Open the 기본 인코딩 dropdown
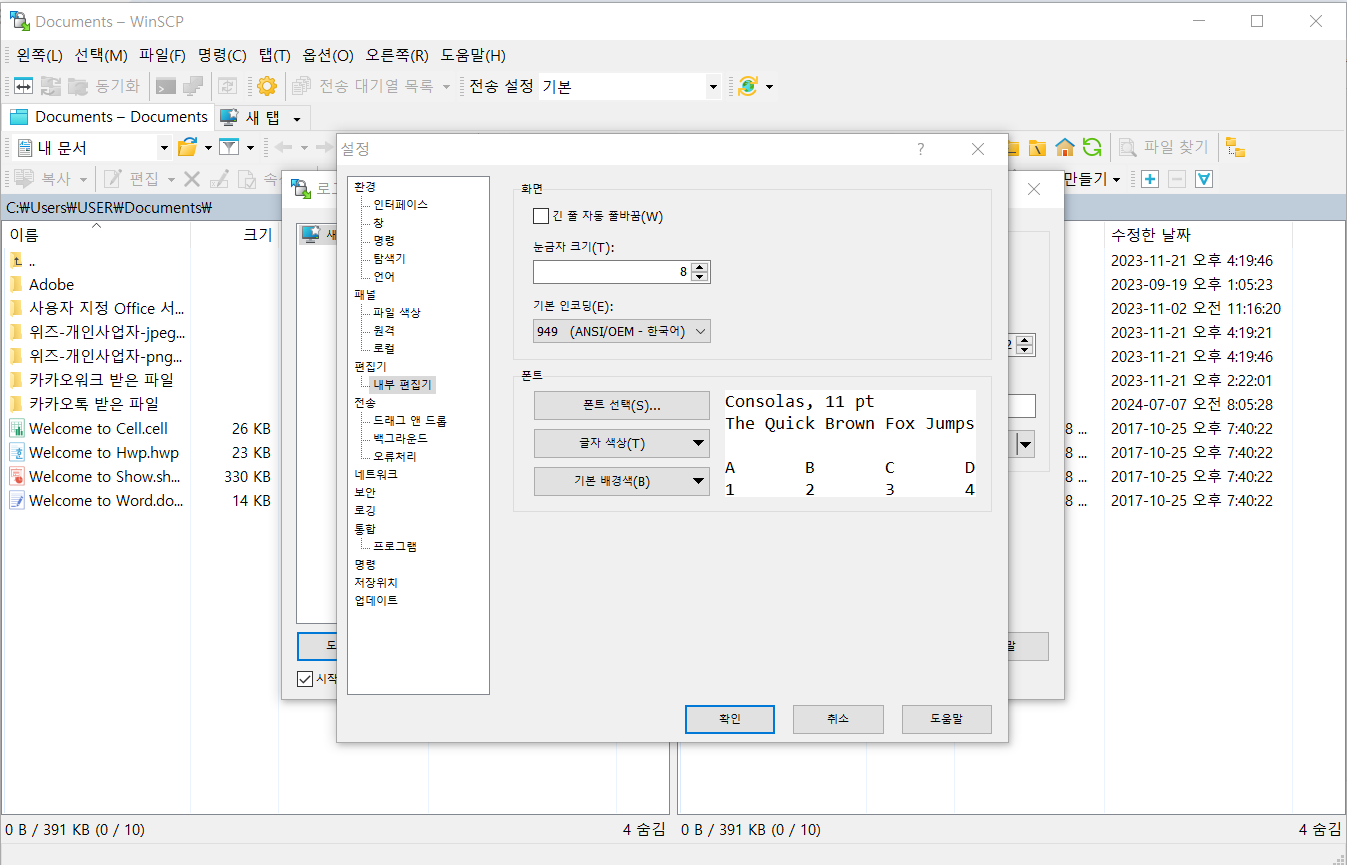This screenshot has width=1347, height=865. tap(622, 331)
